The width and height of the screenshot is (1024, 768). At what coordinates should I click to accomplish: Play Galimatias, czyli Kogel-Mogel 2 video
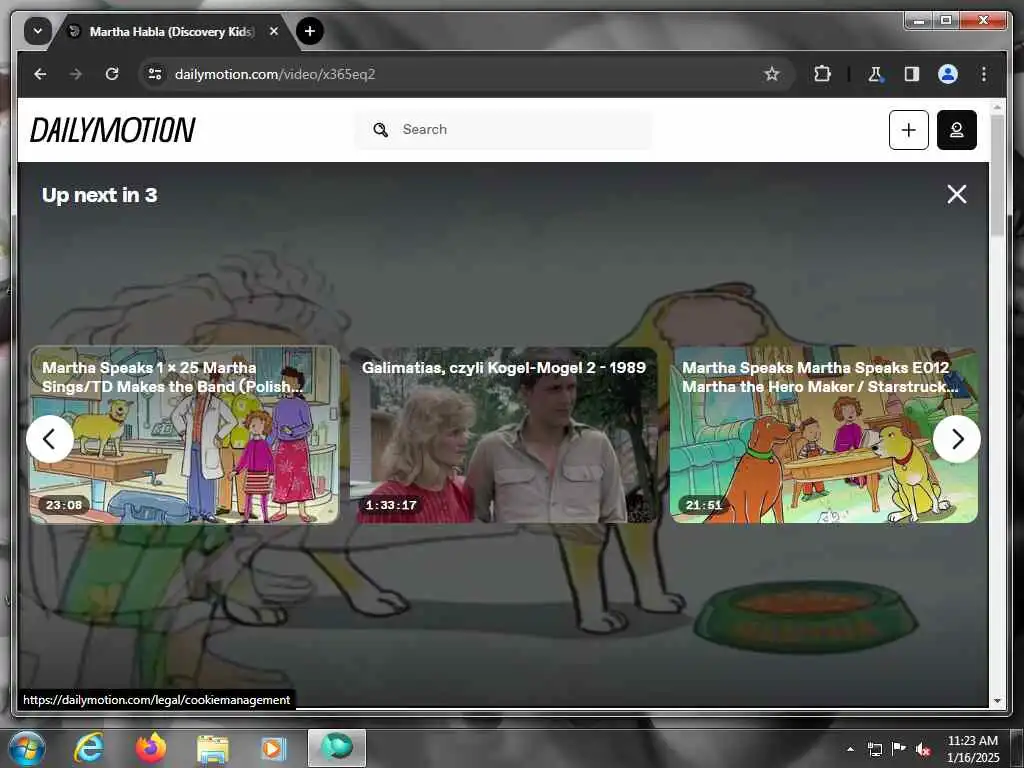pos(503,435)
